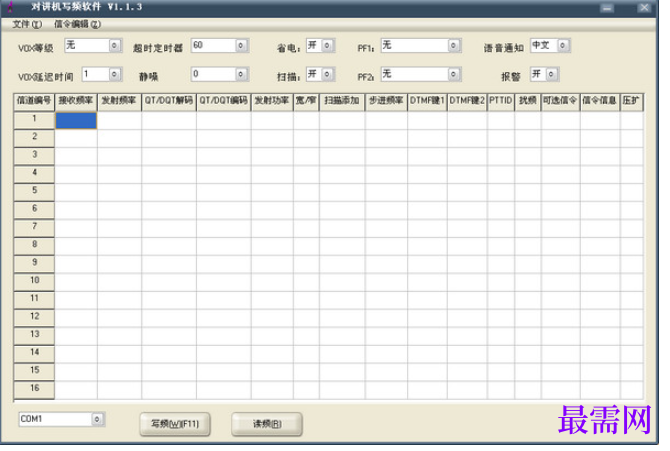Click the 发射功率 column header
The width and height of the screenshot is (670, 451).
[x=272, y=101]
